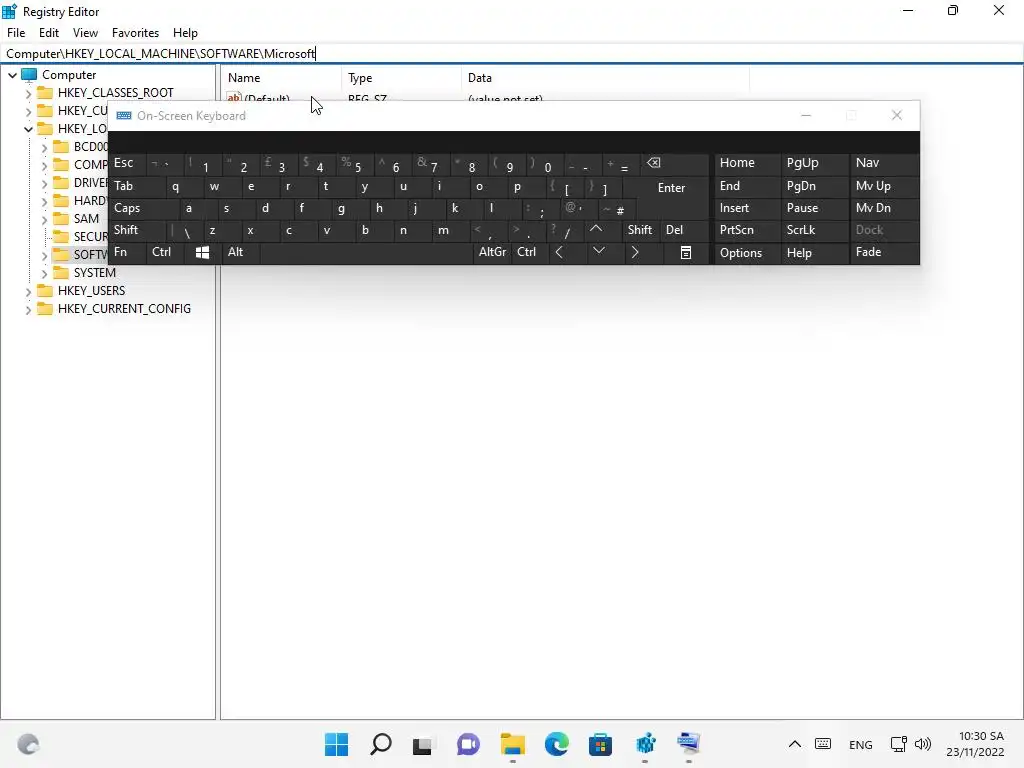This screenshot has width=1024, height=768.
Task: Switch to On-Screen Keyboard taskbar icon
Action: [x=688, y=744]
